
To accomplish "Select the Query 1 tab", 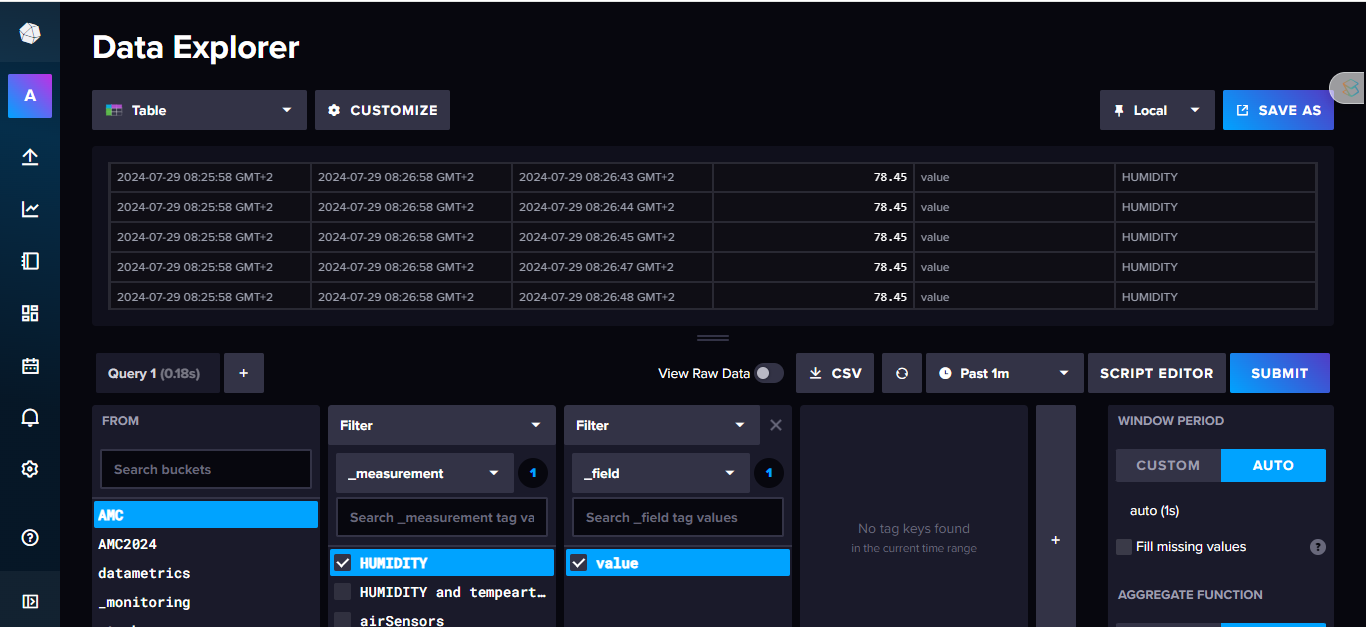I will click(154, 373).
